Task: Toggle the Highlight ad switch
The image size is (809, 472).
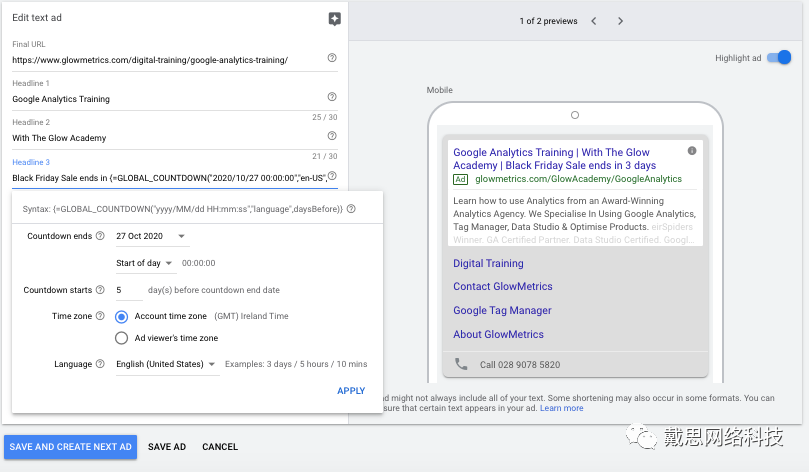Action: point(779,57)
